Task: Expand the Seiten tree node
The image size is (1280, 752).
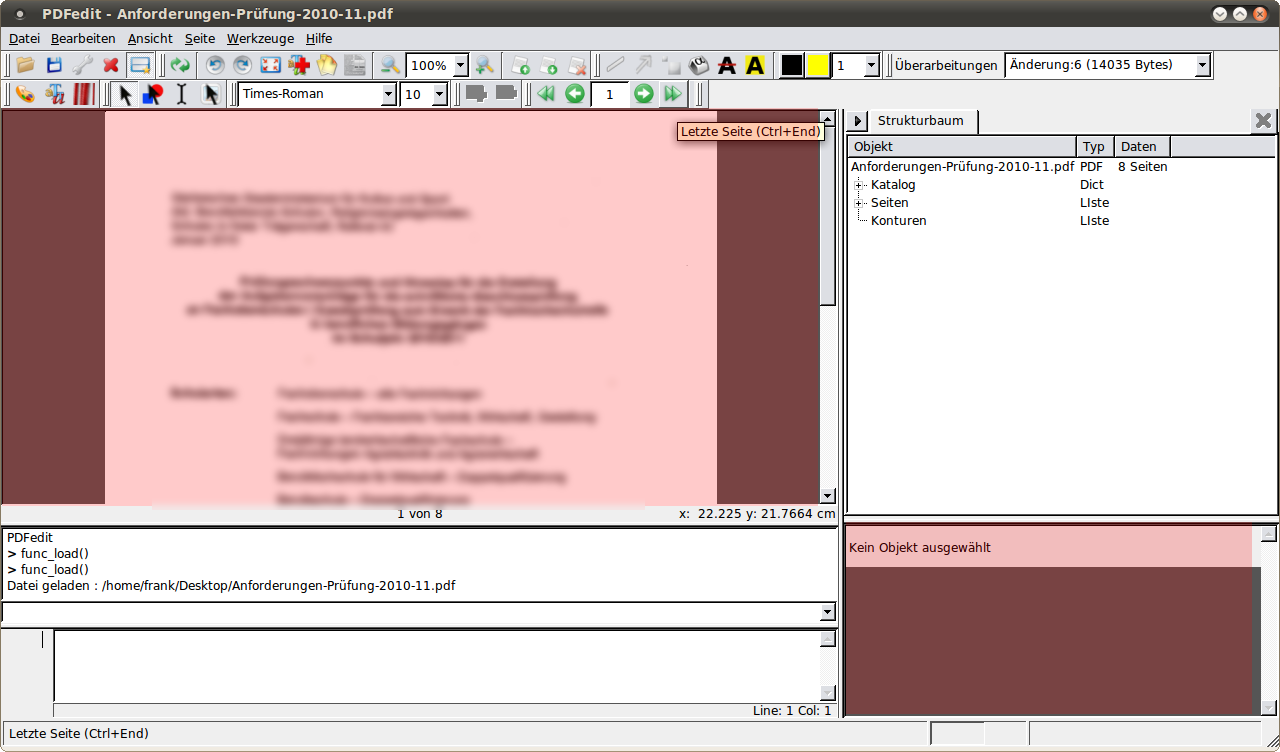Action: coord(859,203)
